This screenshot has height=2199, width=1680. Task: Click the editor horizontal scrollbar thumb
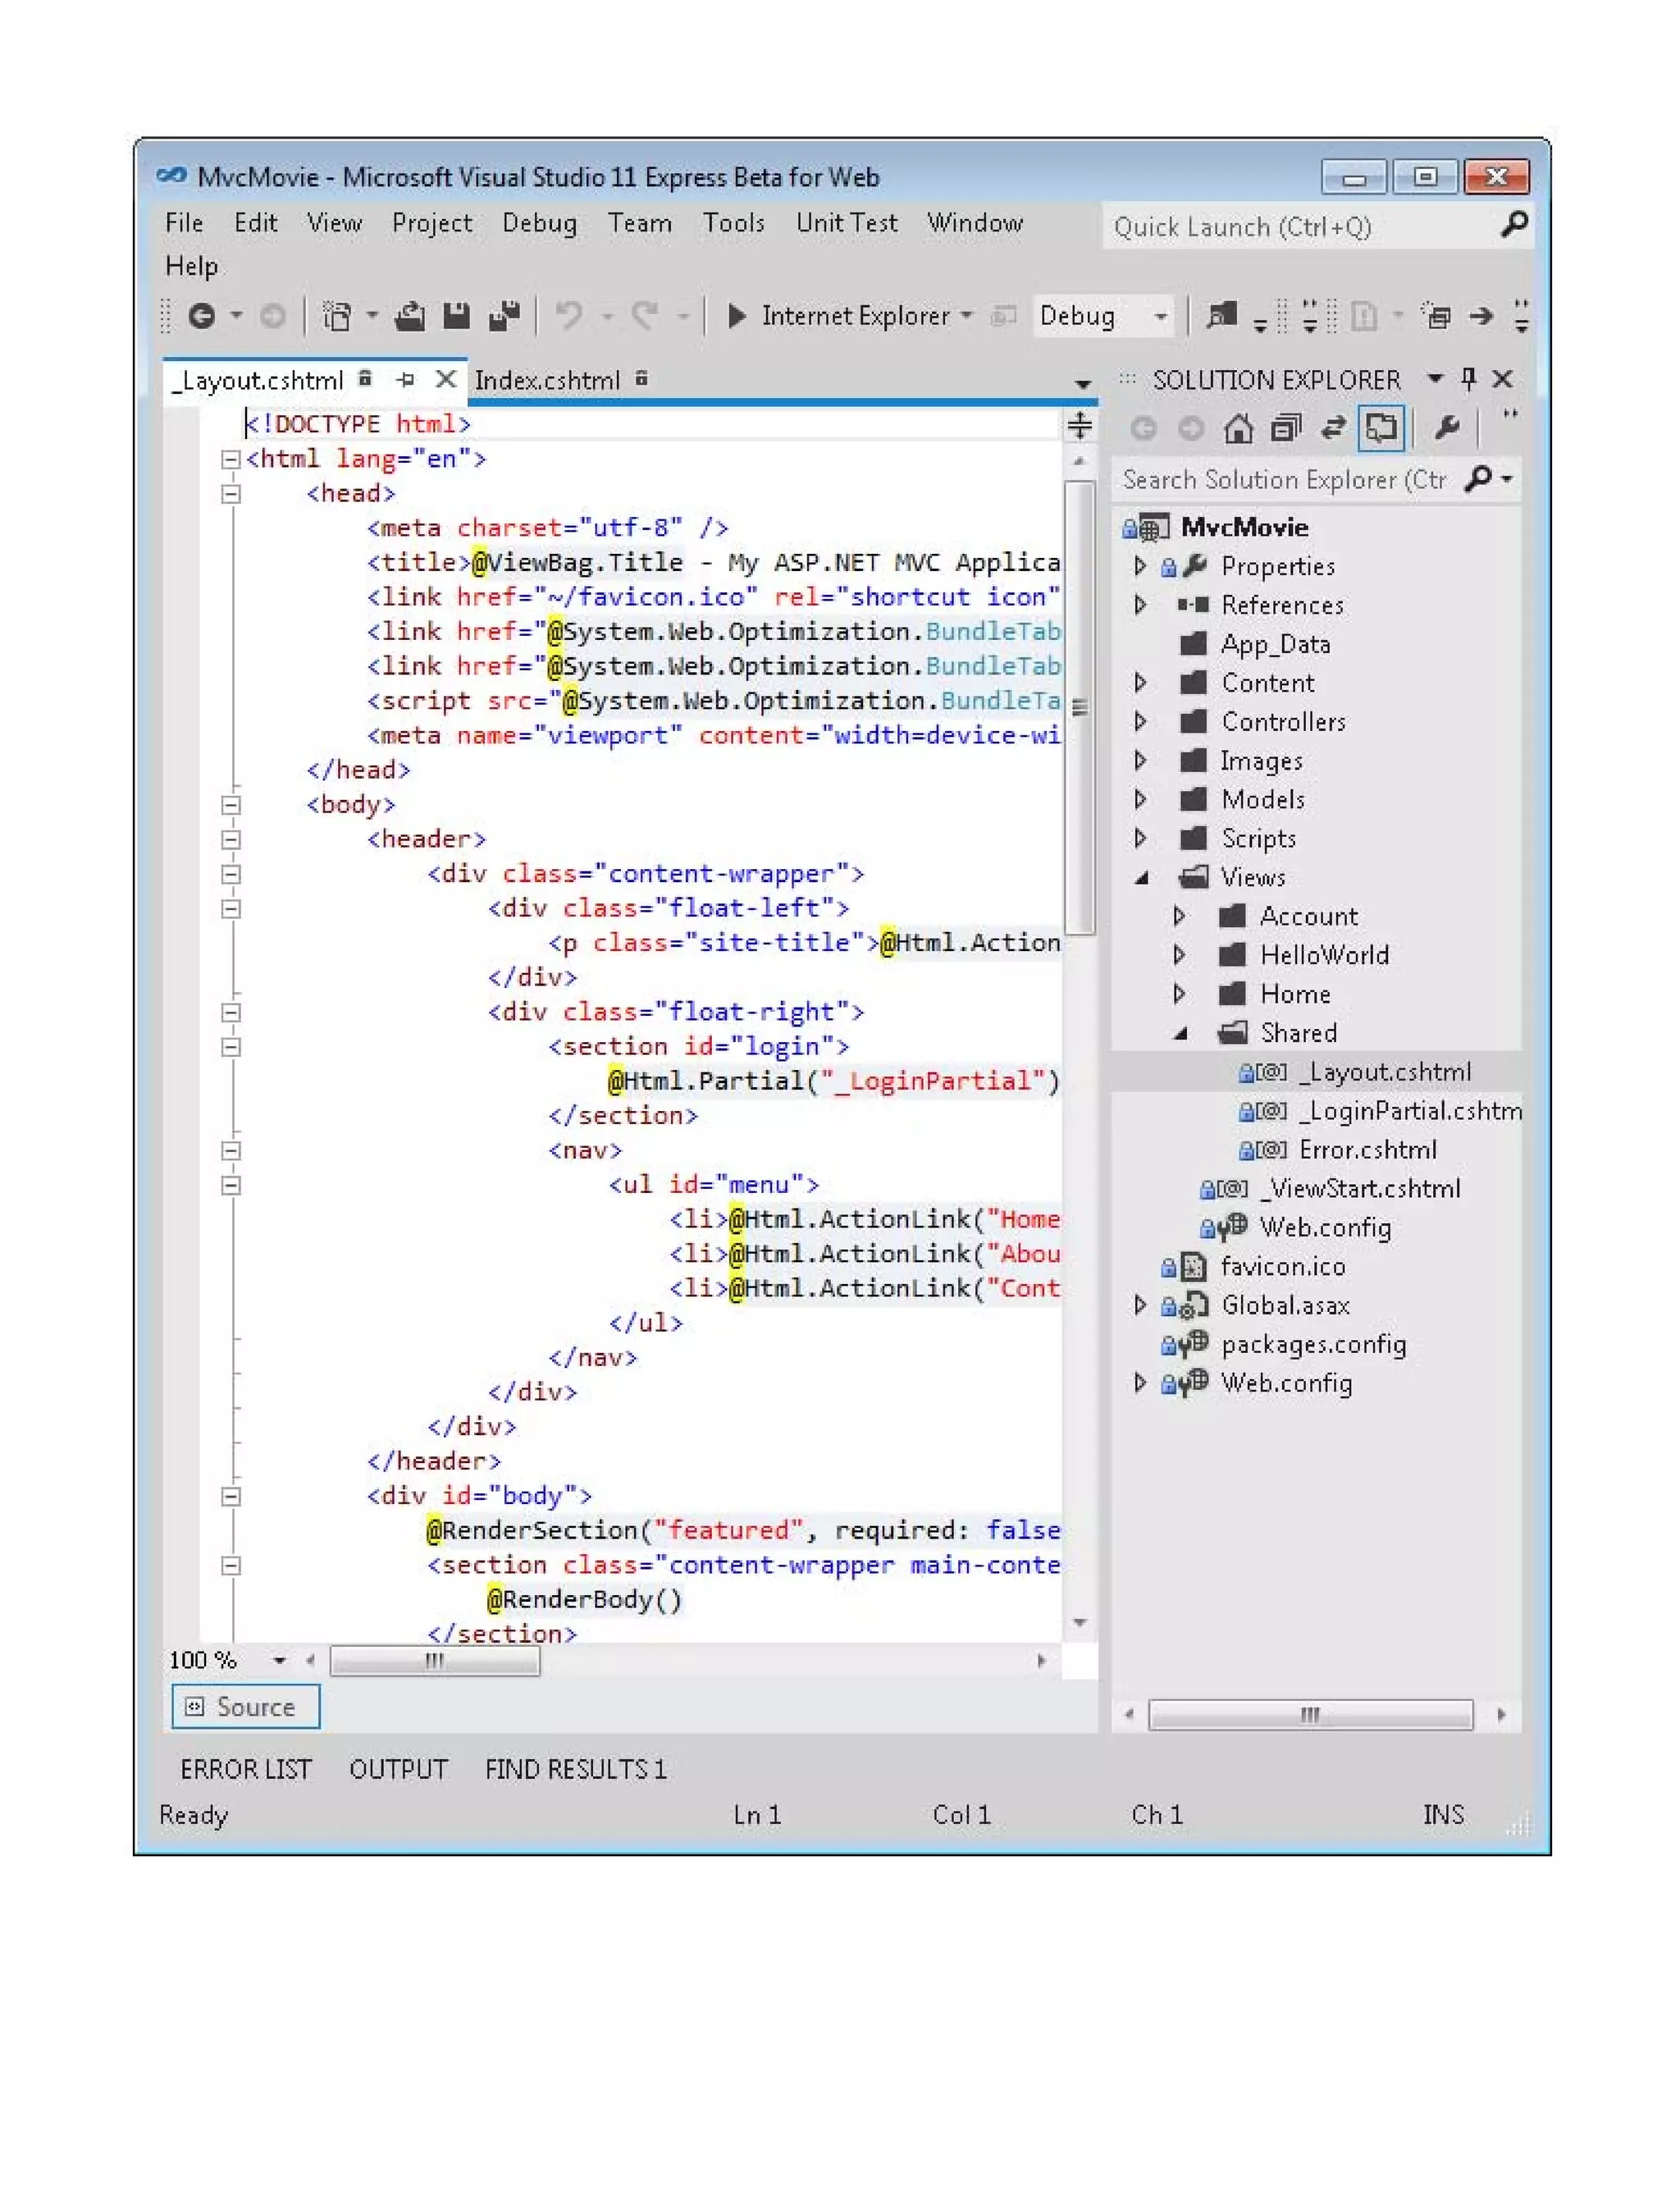(434, 1661)
